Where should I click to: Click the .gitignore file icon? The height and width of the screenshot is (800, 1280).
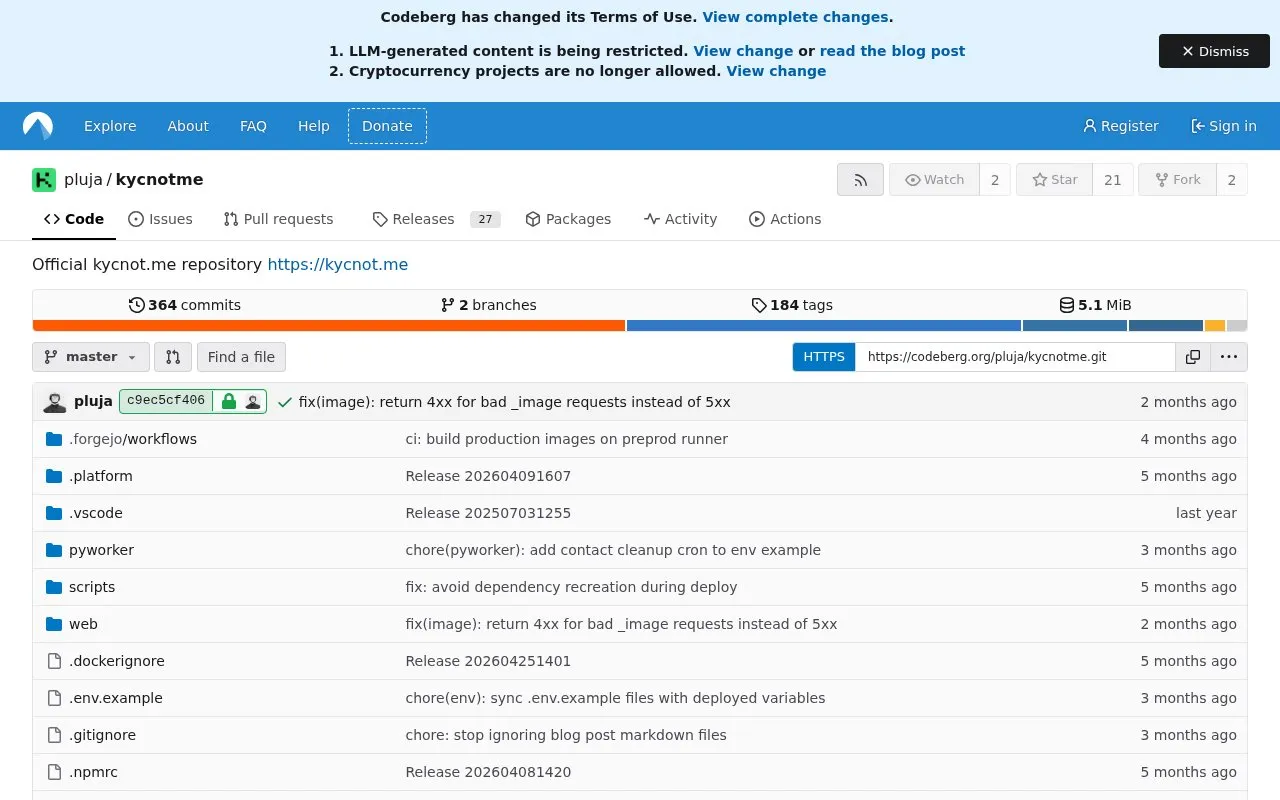(x=54, y=735)
